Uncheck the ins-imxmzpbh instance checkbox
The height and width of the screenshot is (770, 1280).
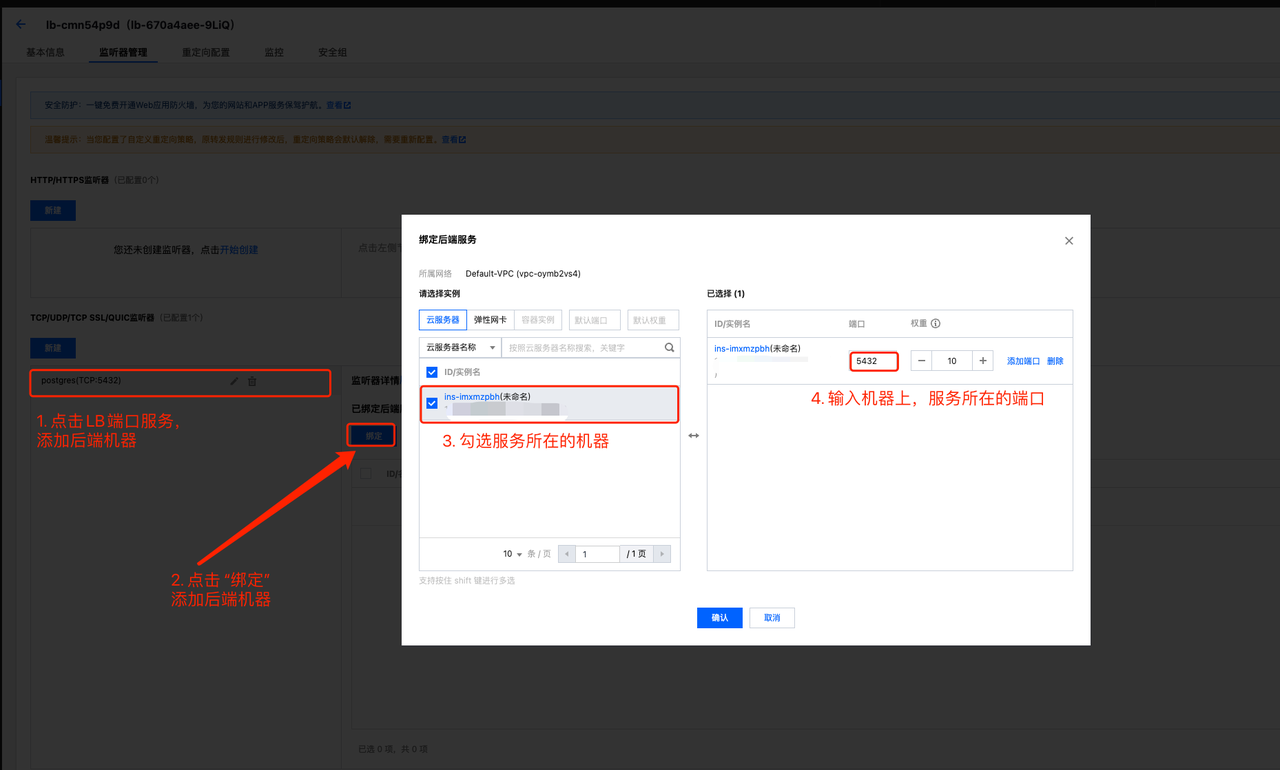pos(432,403)
